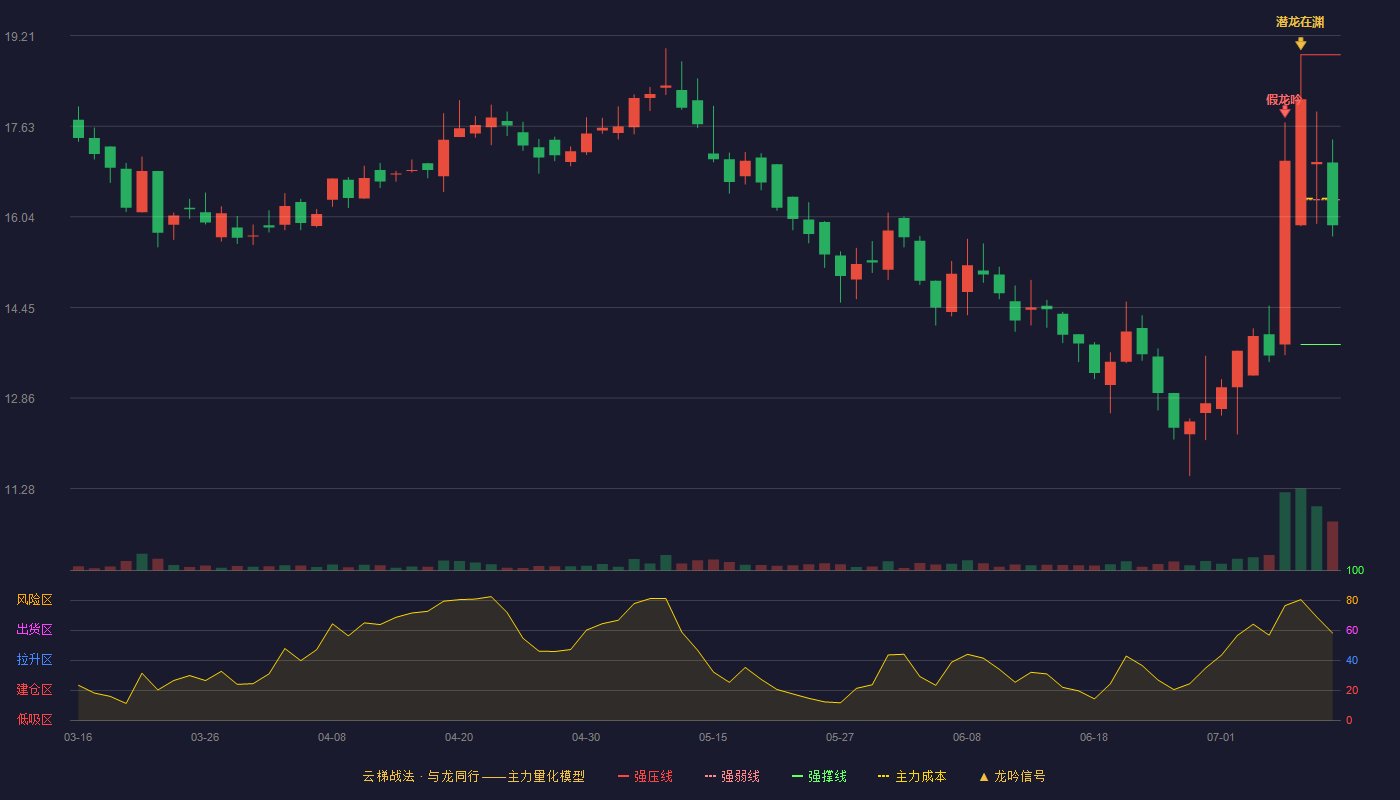Screen dimensions: 1400x800
Task: Click the yellow 潜龙在渊 arrow marker
Action: tap(1300, 44)
